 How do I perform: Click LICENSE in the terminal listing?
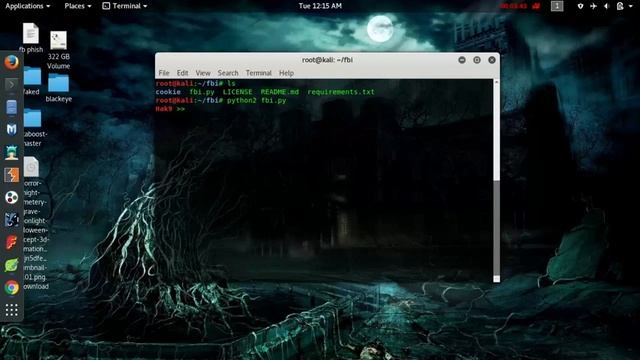pos(238,92)
